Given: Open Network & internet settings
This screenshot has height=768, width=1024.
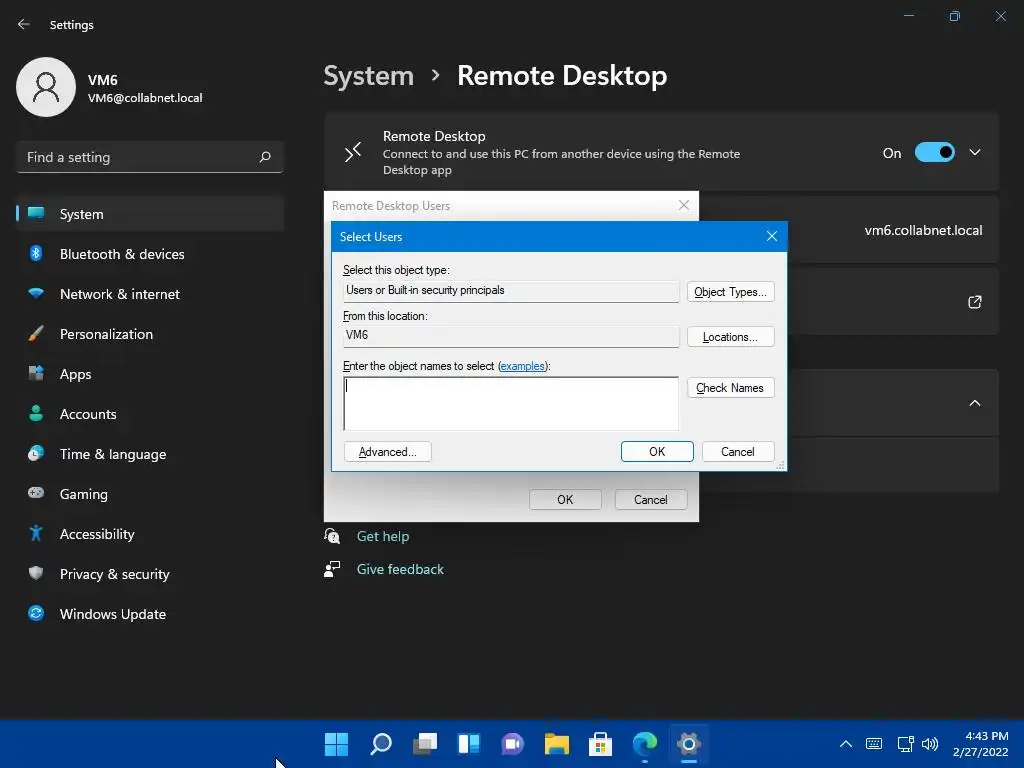Looking at the screenshot, I should 150,294.
